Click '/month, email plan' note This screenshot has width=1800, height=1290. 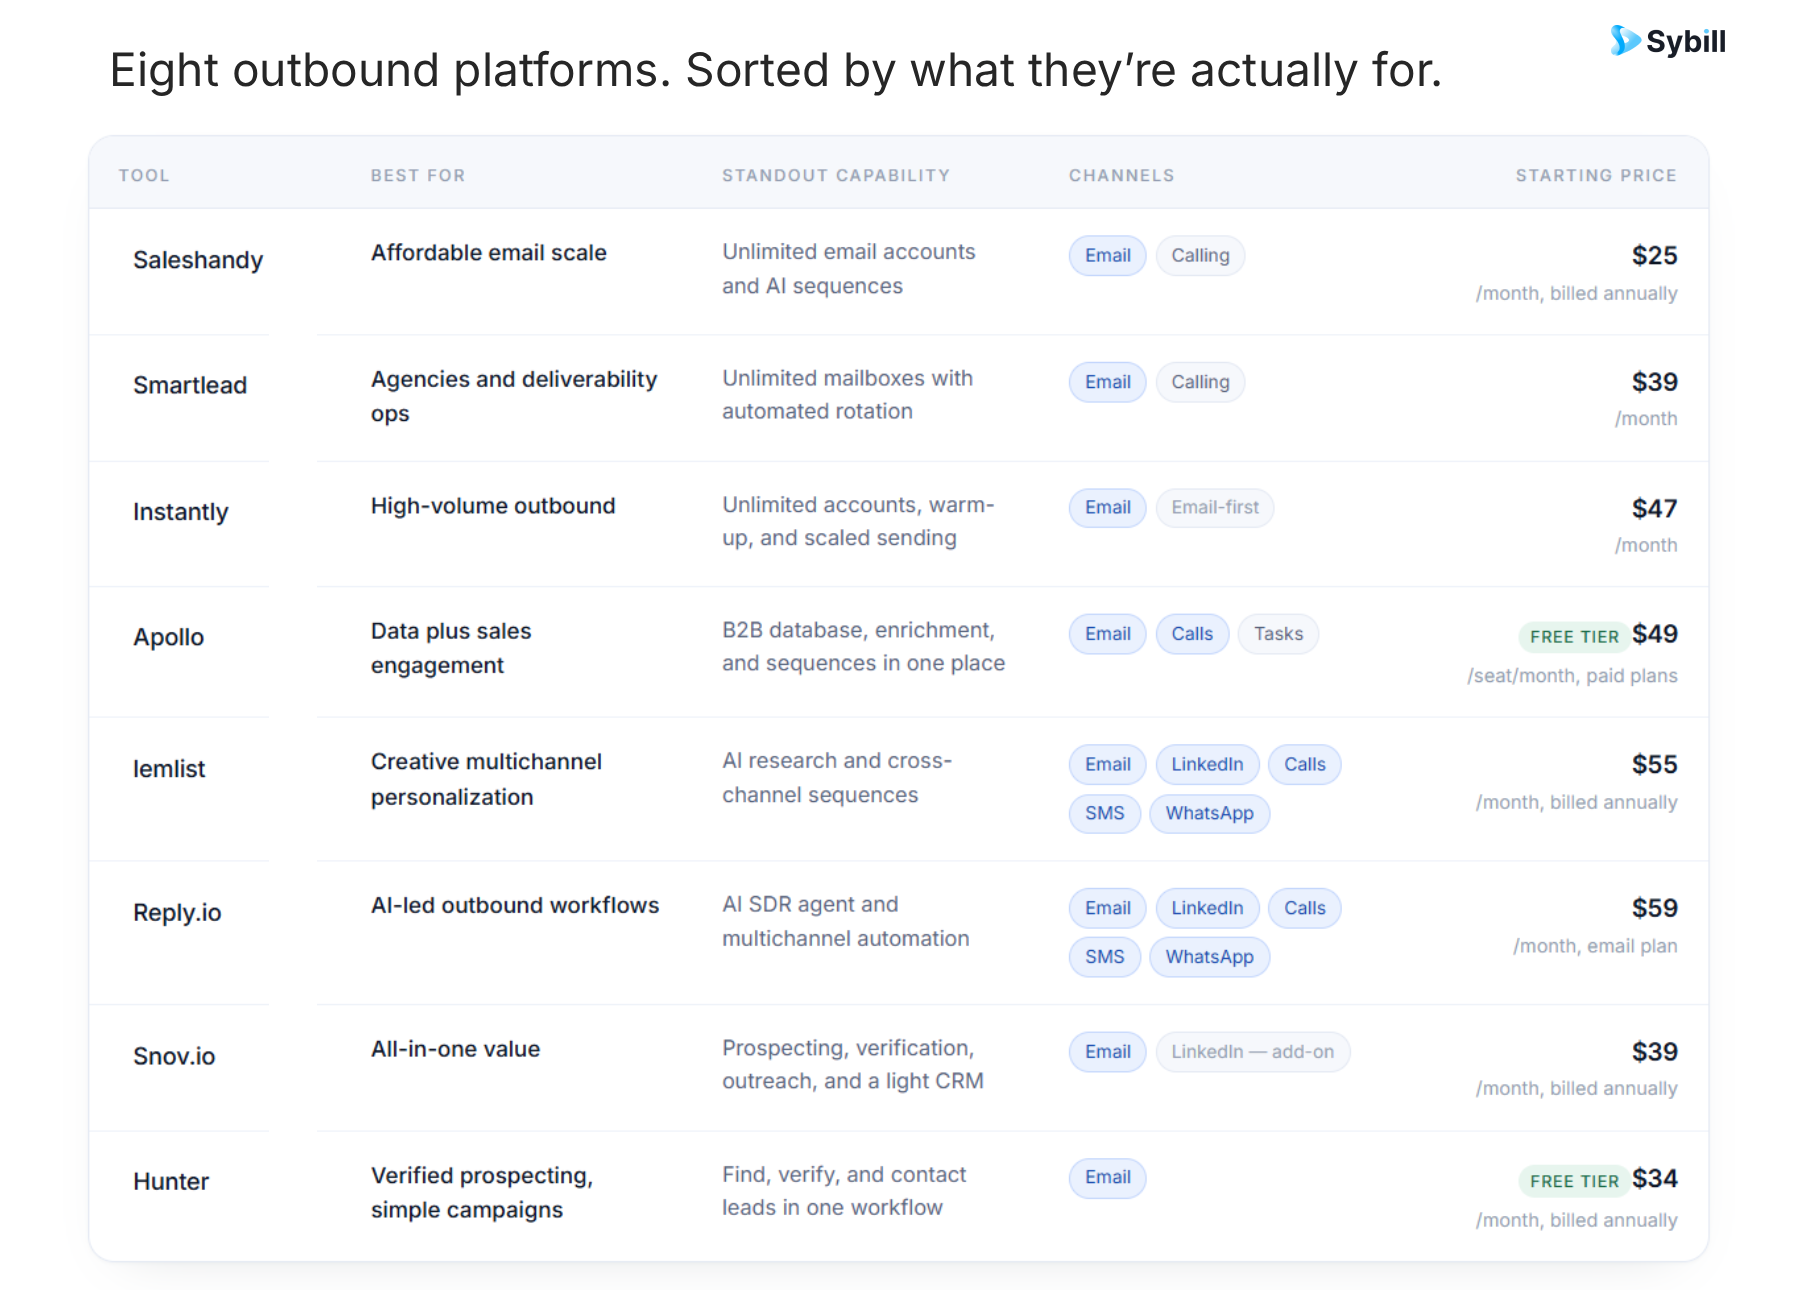(1595, 946)
